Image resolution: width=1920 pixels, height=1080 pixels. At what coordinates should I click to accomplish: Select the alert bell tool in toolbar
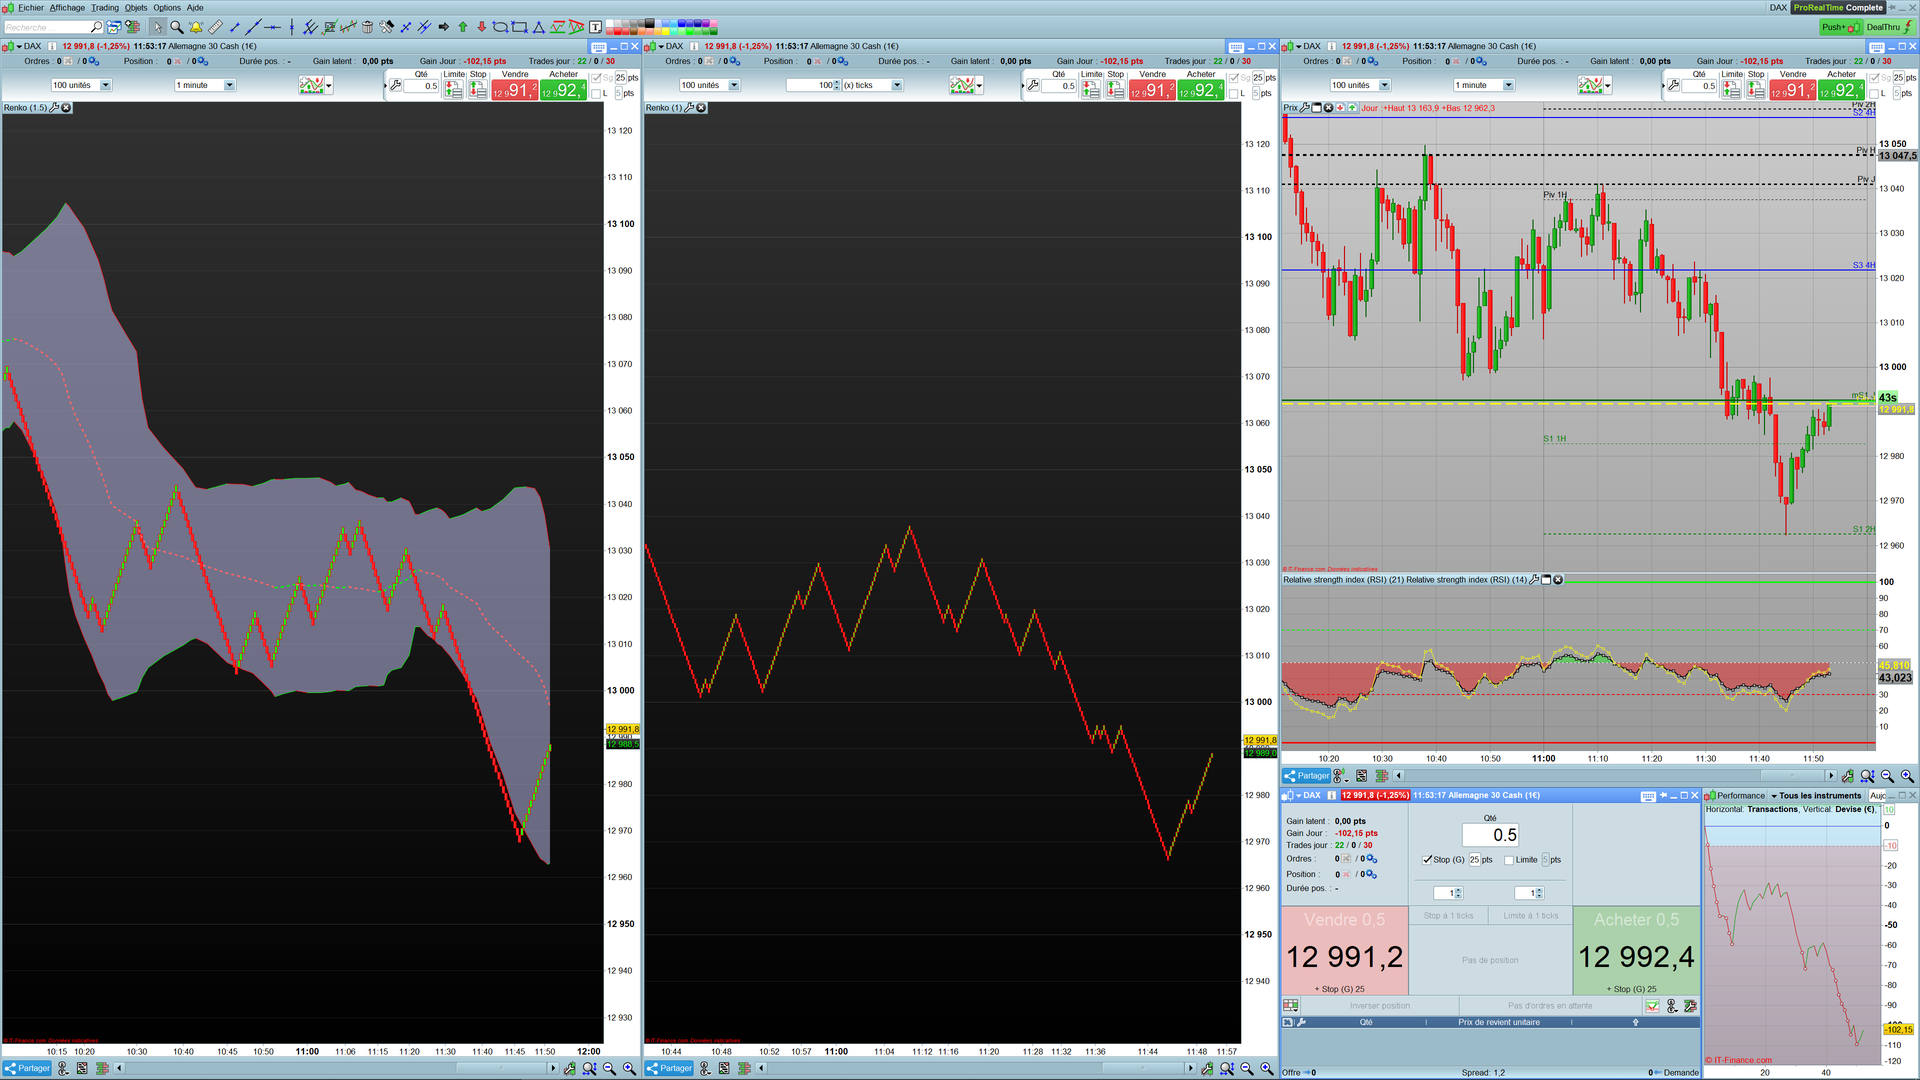tap(196, 27)
